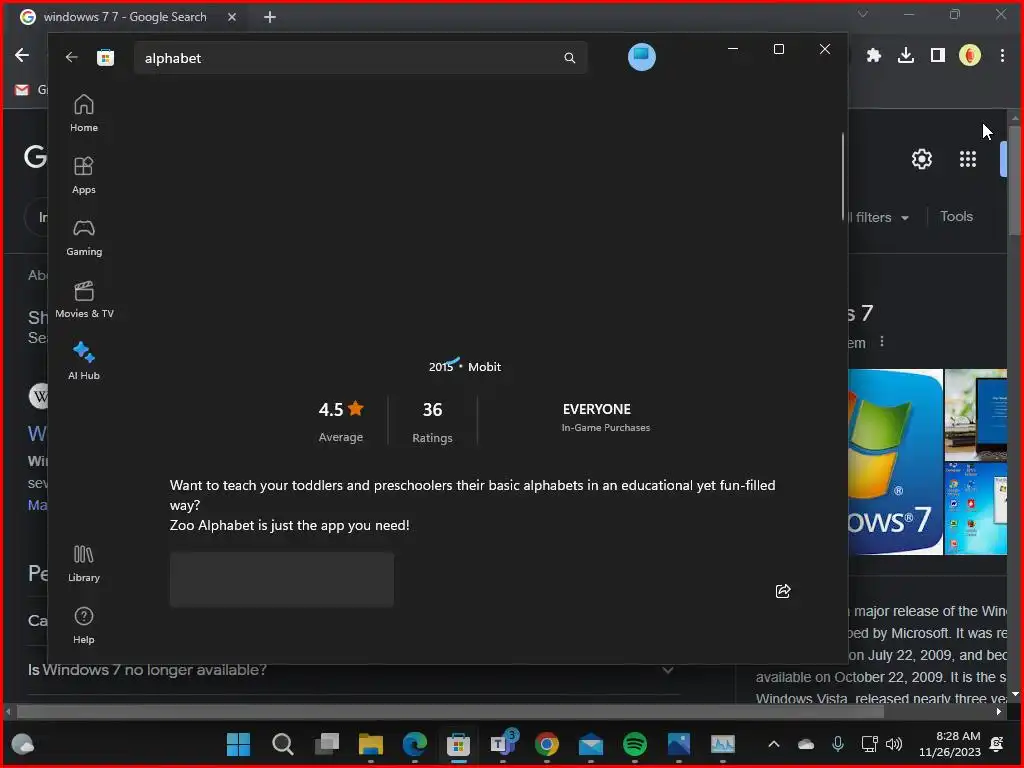Viewport: 1024px width, 768px height.
Task: Open Microsoft Edge from taskbar
Action: click(415, 744)
